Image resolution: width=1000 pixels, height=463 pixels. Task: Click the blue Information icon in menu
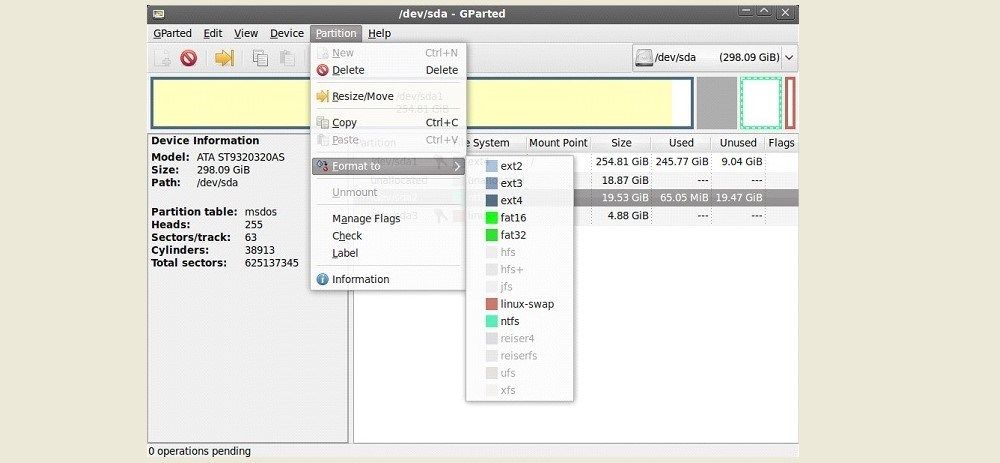tap(322, 280)
